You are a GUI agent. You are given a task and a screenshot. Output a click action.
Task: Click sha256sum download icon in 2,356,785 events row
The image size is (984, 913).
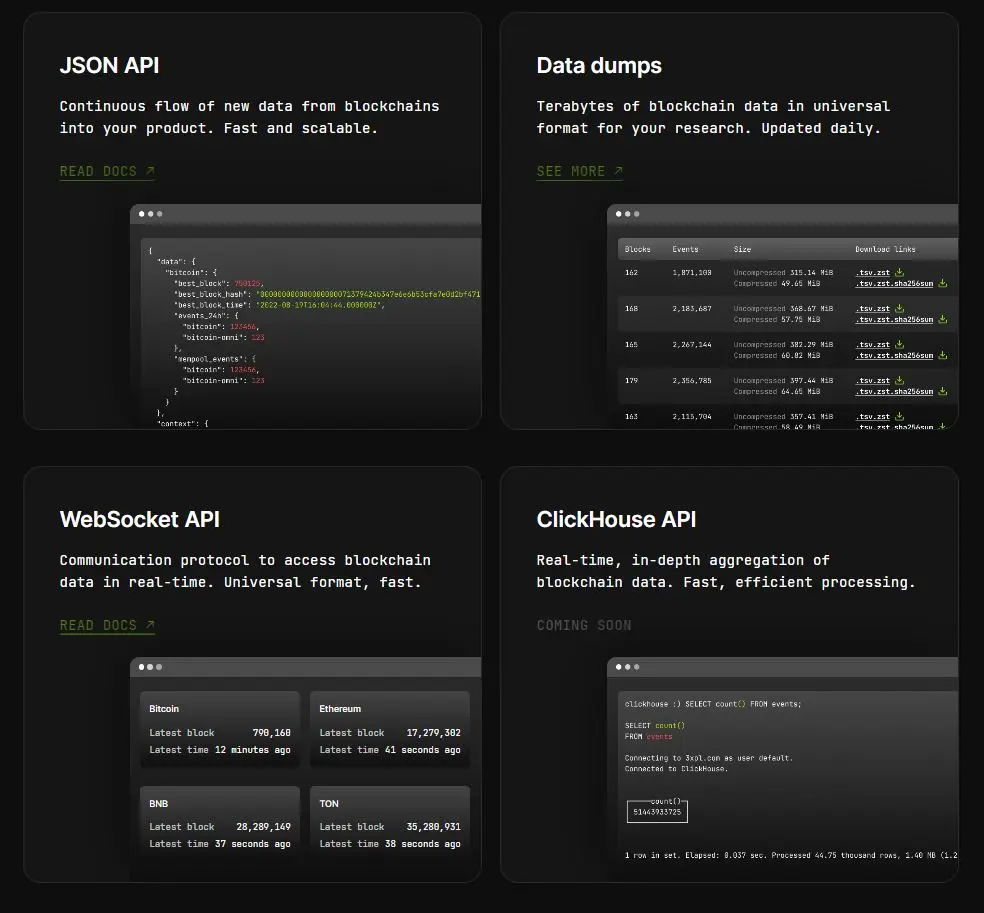click(942, 392)
